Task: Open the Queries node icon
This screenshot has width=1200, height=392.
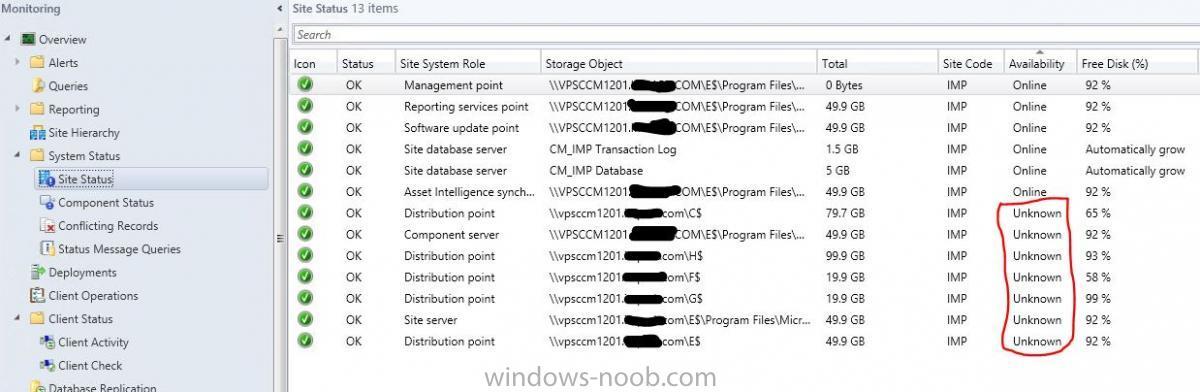Action: pos(38,86)
